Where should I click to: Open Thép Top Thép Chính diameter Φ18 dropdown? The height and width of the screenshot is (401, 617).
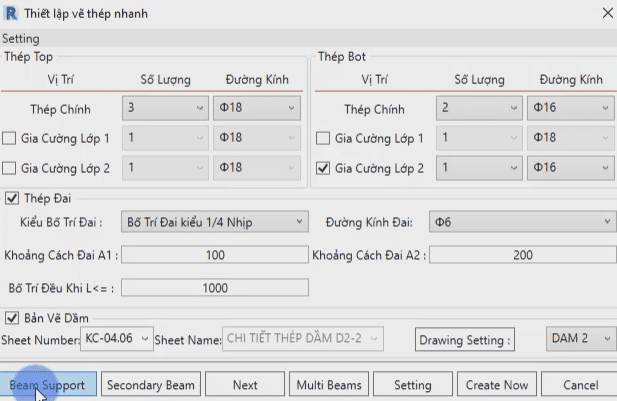coord(257,108)
